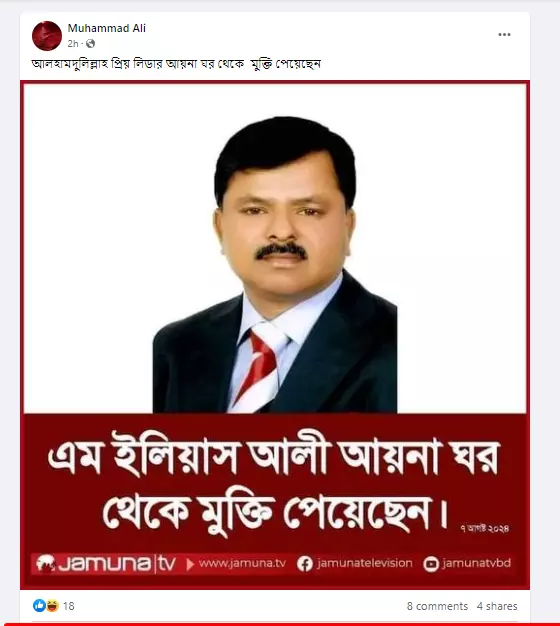
Task: Click the Haha laughing reaction emoji
Action: (x=52, y=606)
